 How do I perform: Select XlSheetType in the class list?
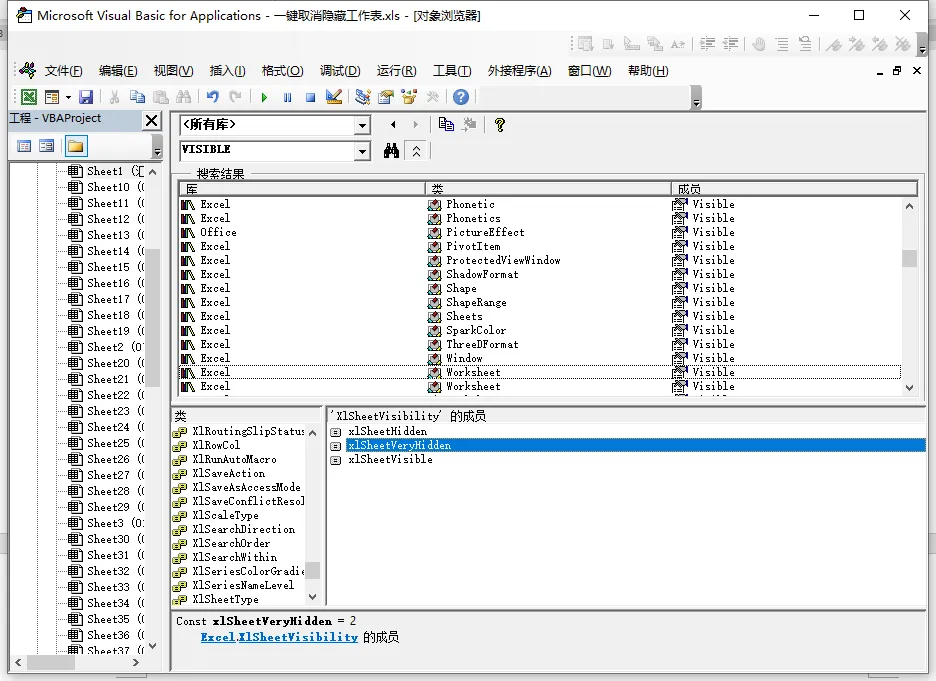coord(225,599)
